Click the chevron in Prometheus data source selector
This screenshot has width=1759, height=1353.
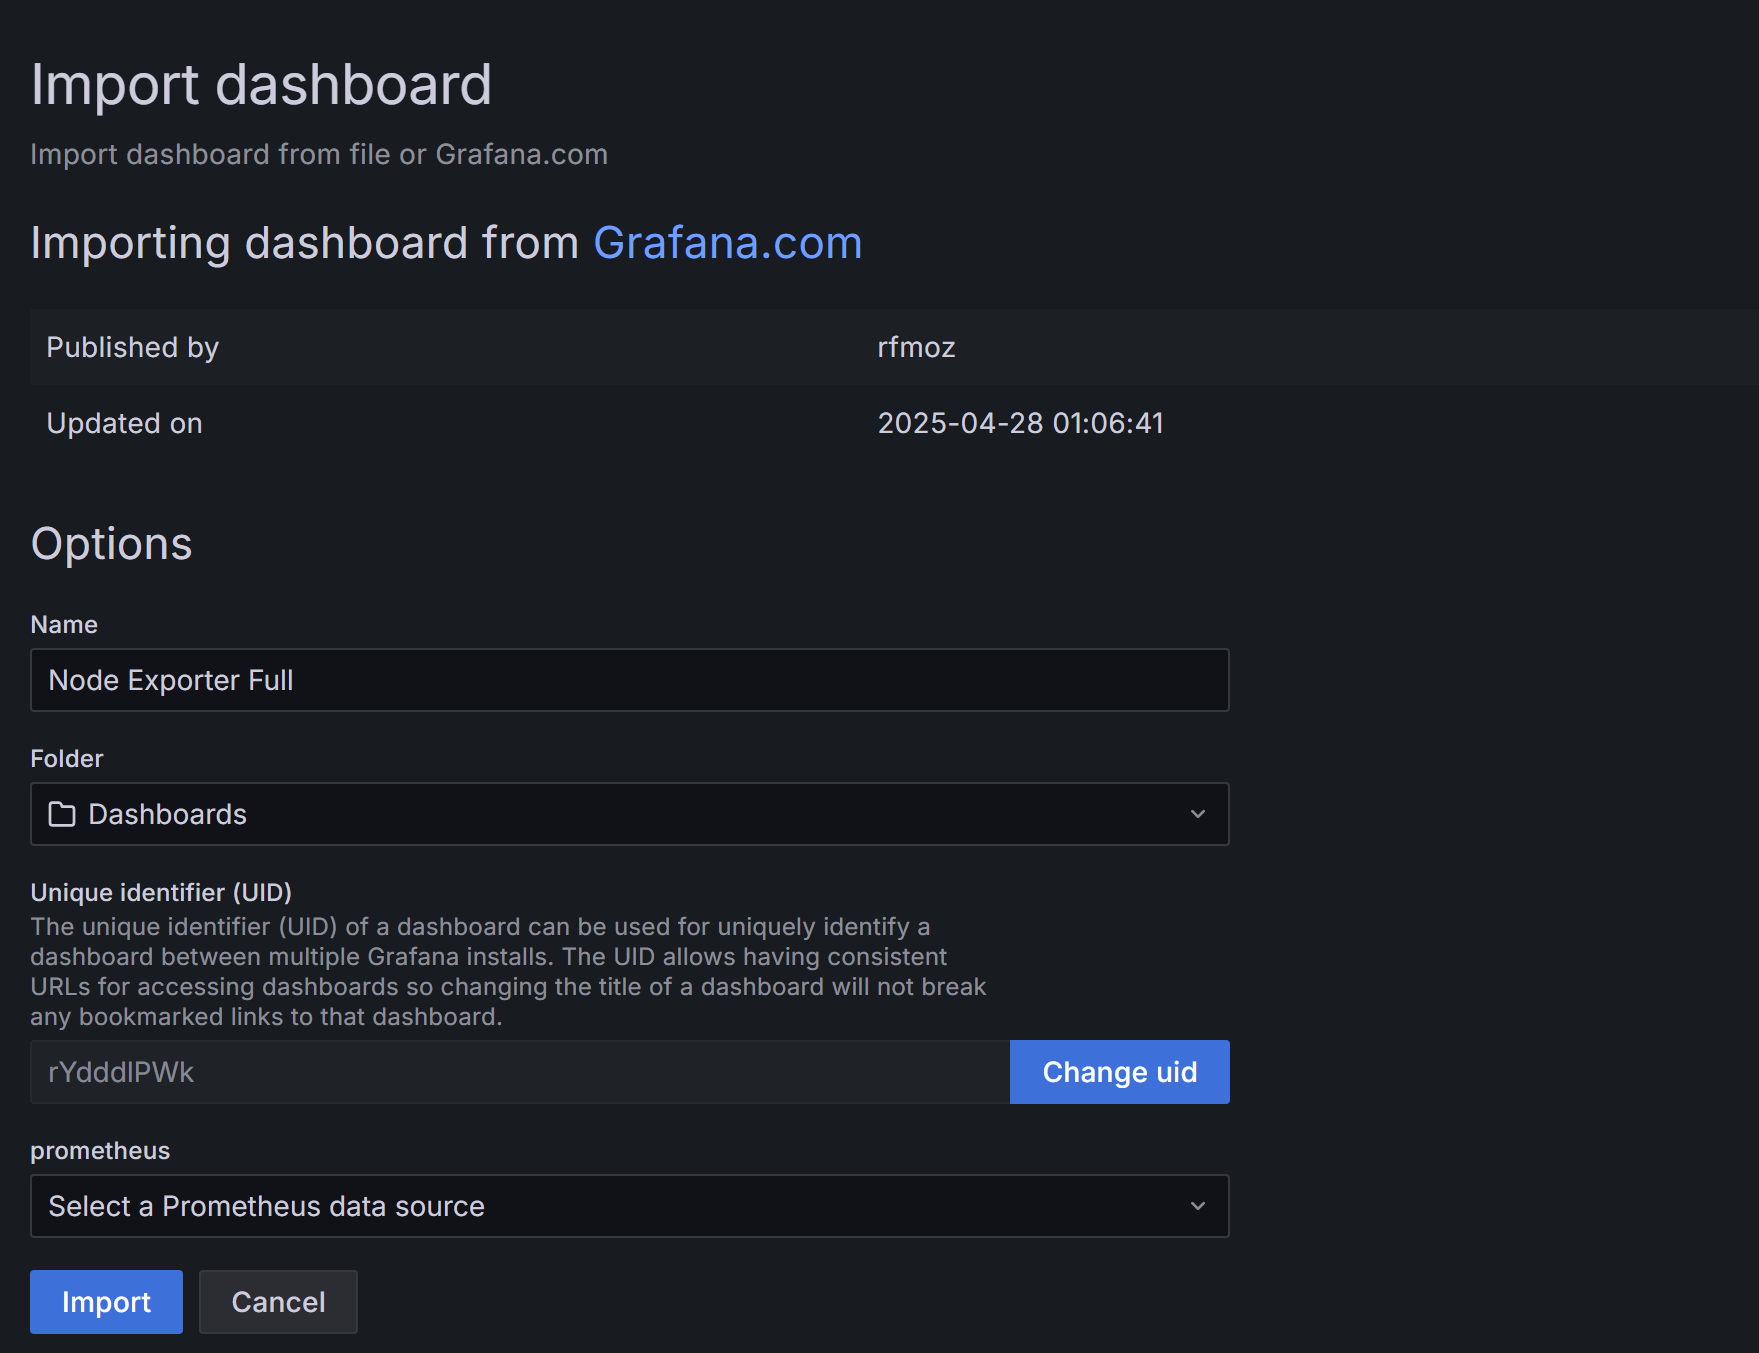click(x=1197, y=1206)
